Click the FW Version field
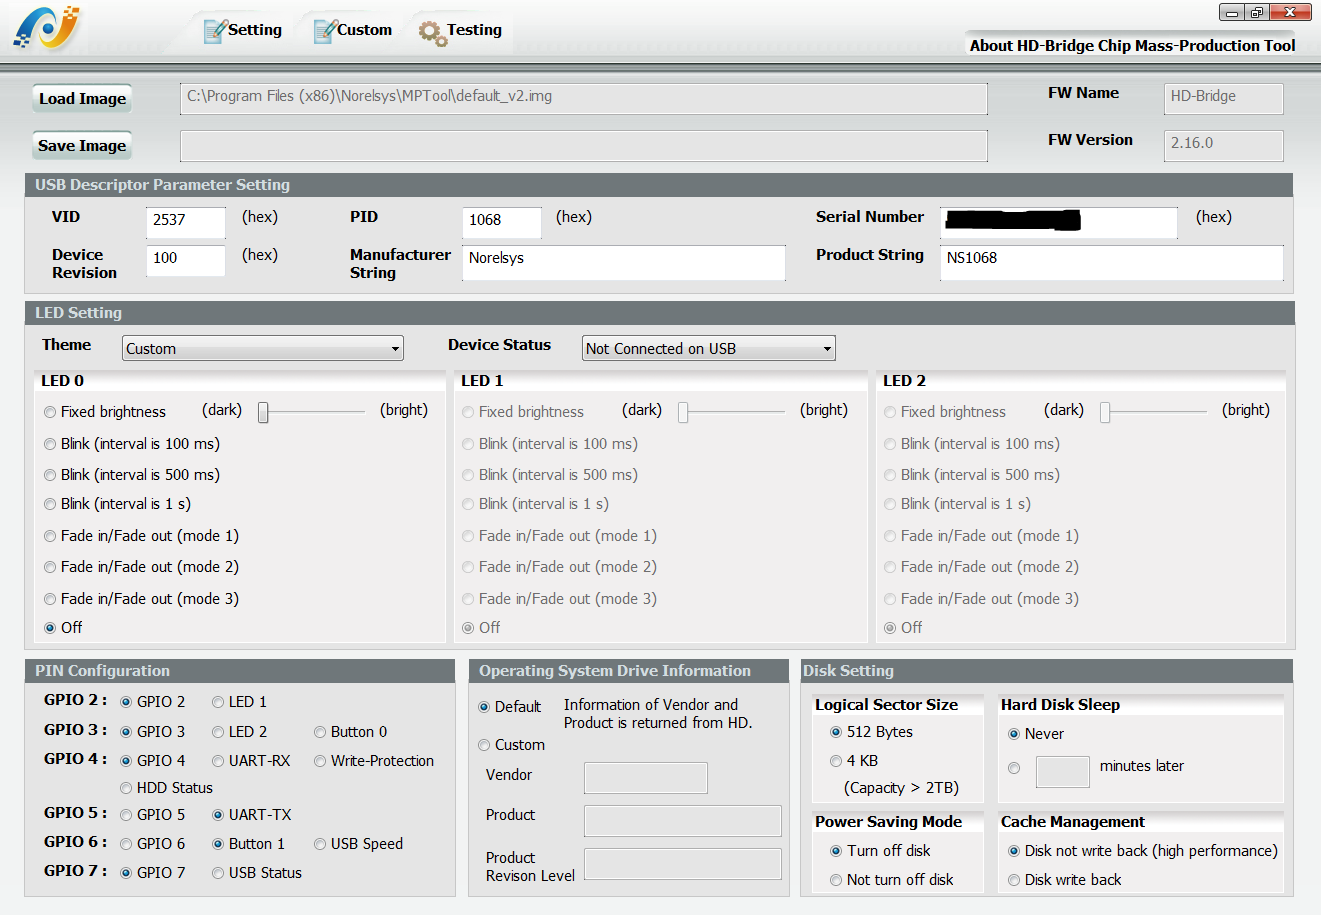This screenshot has height=915, width=1321. [x=1224, y=145]
